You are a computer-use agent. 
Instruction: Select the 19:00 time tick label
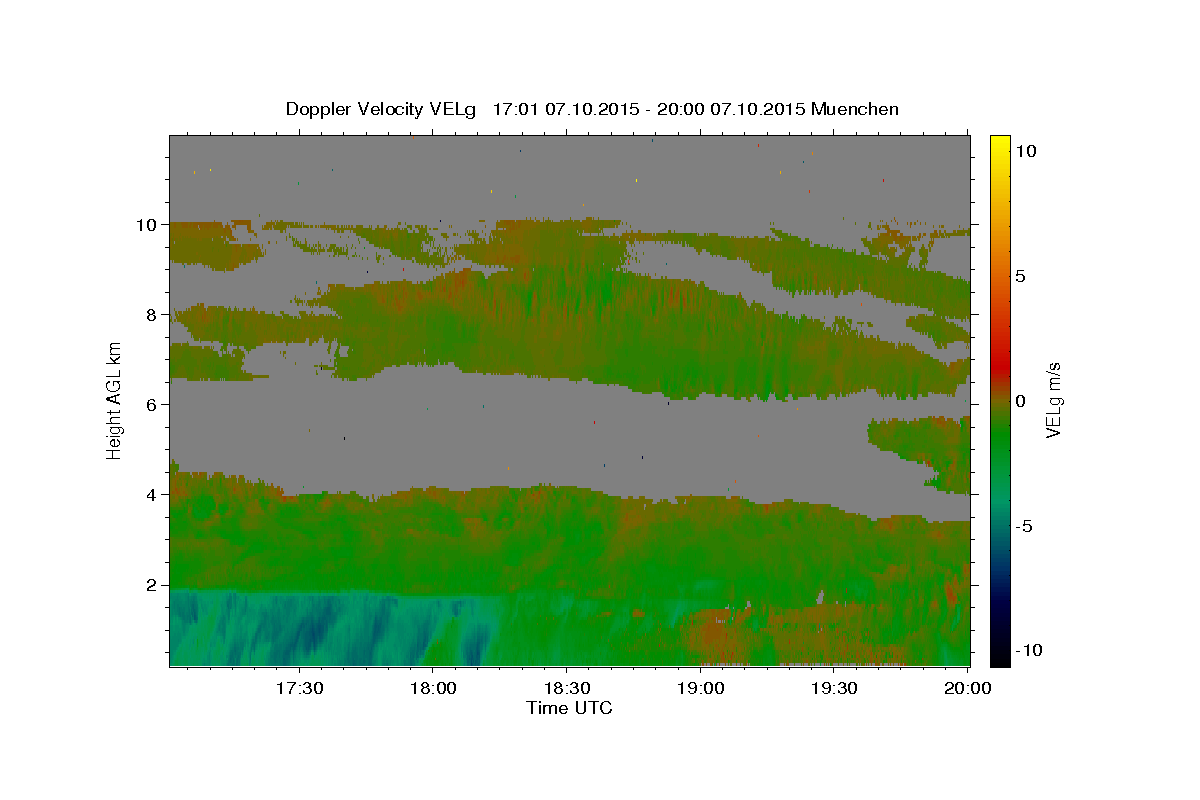point(701,689)
